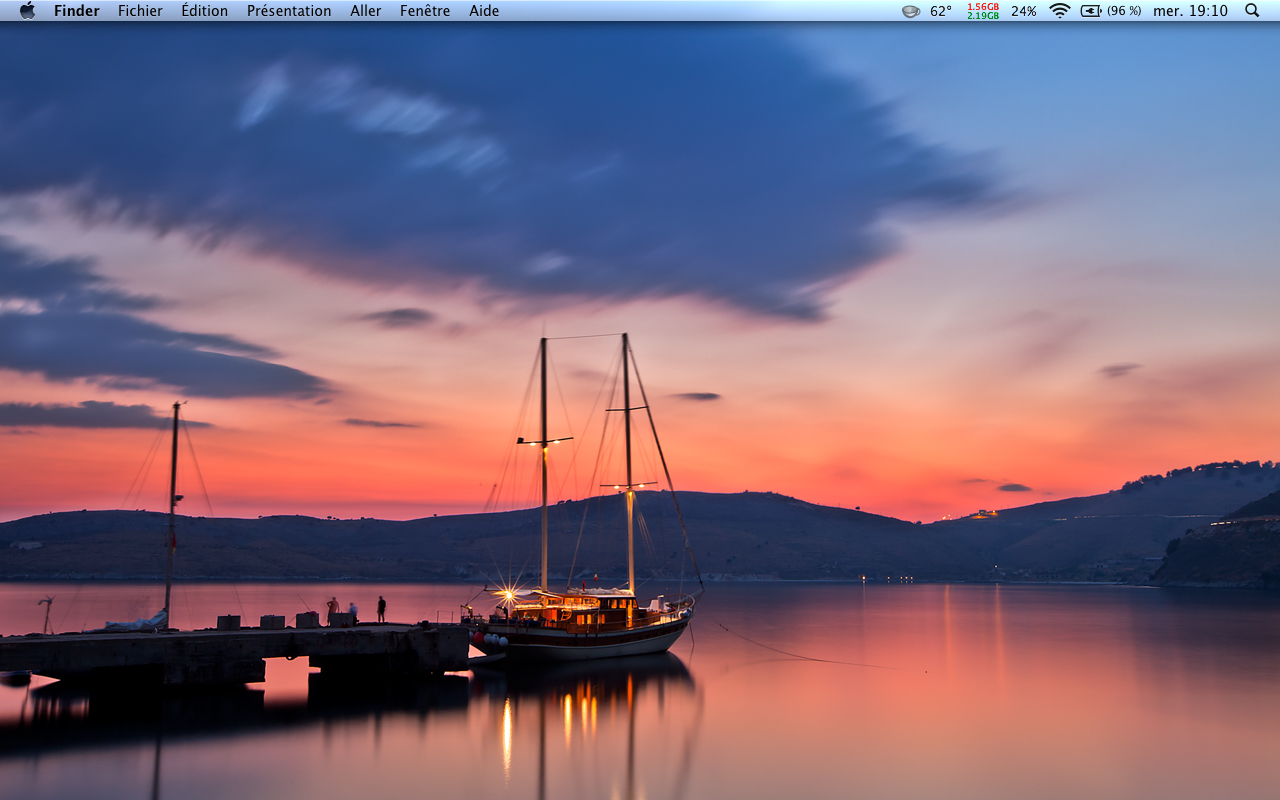Click the 24% CPU usage indicator
This screenshot has width=1280, height=800.
pyautogui.click(x=1024, y=11)
